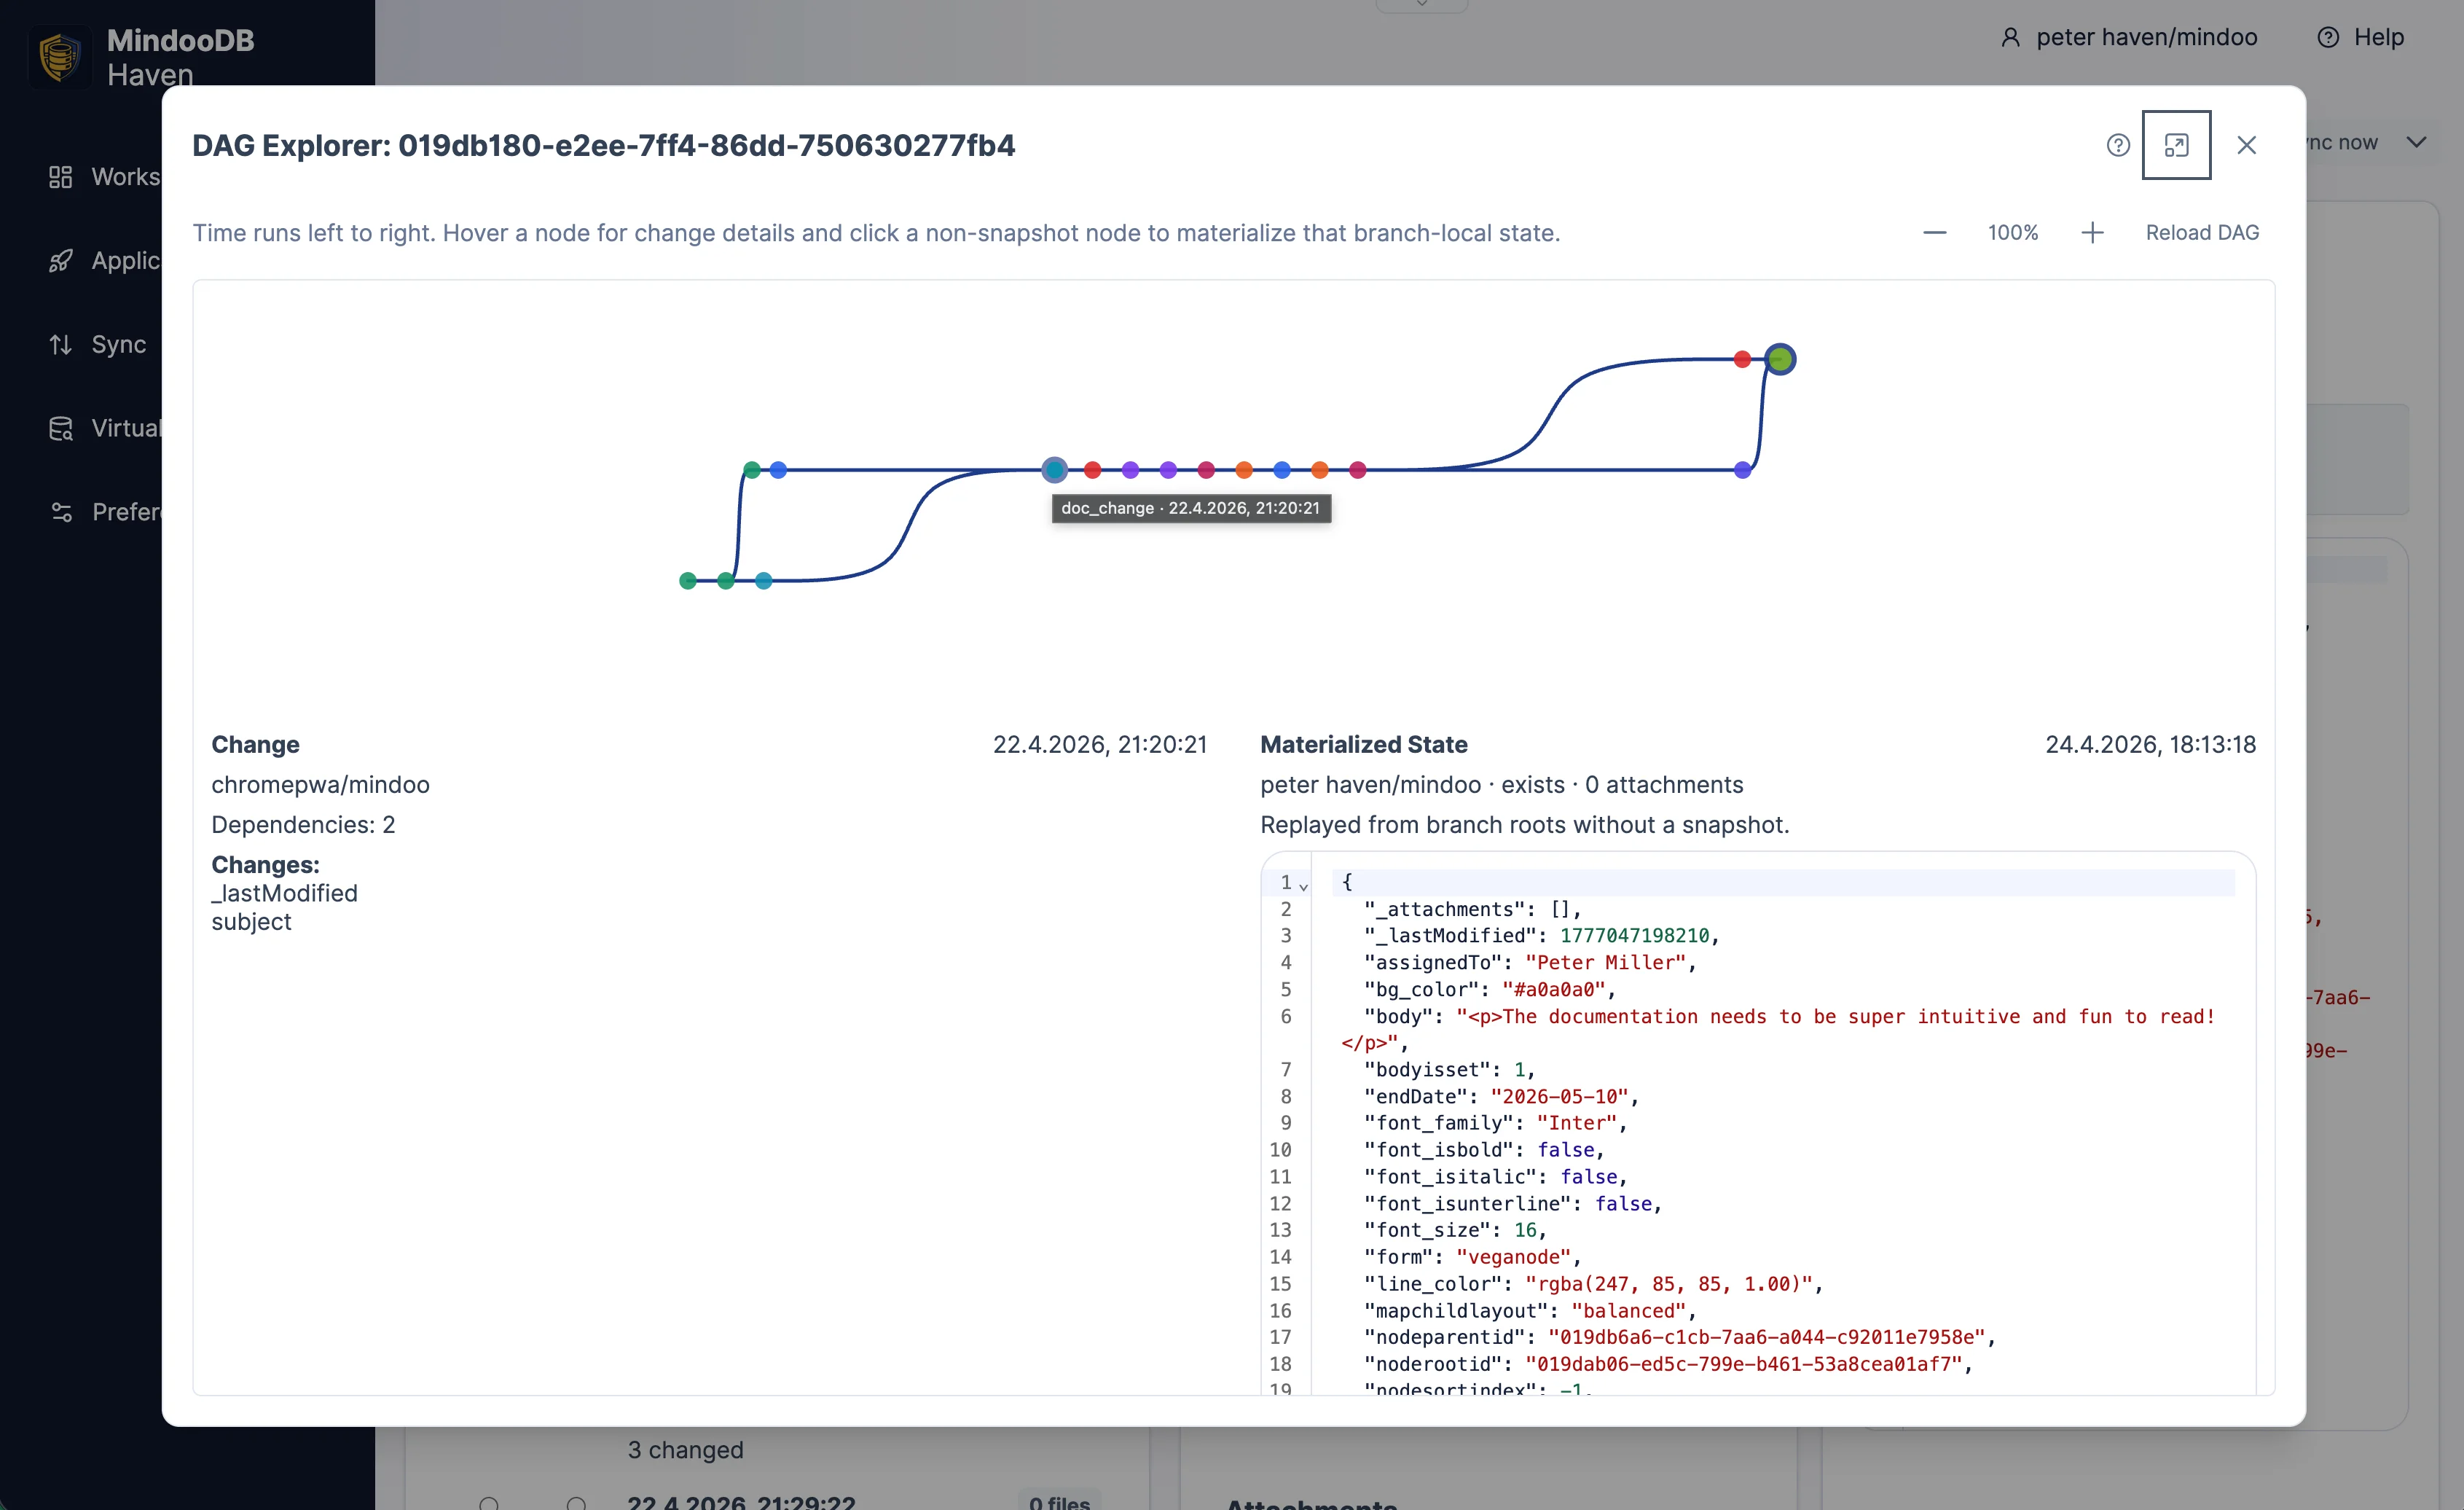Click the DAG Explorer question mark help icon
Image resolution: width=2464 pixels, height=1510 pixels.
coord(2119,145)
